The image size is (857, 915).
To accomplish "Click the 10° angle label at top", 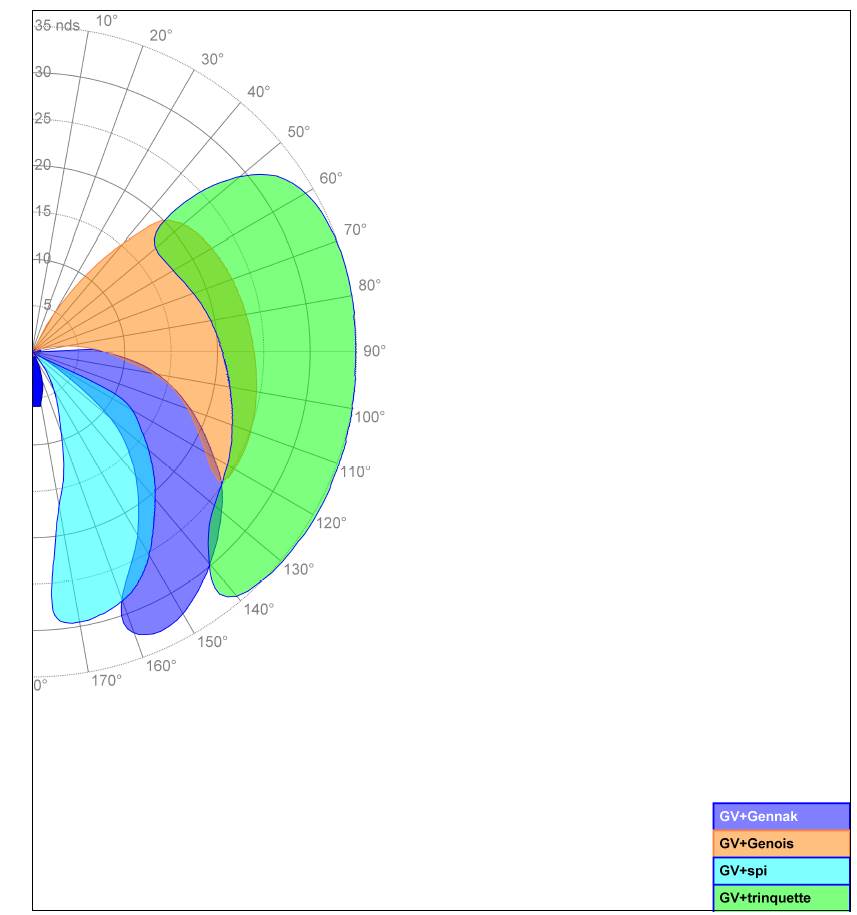I will (107, 20).
